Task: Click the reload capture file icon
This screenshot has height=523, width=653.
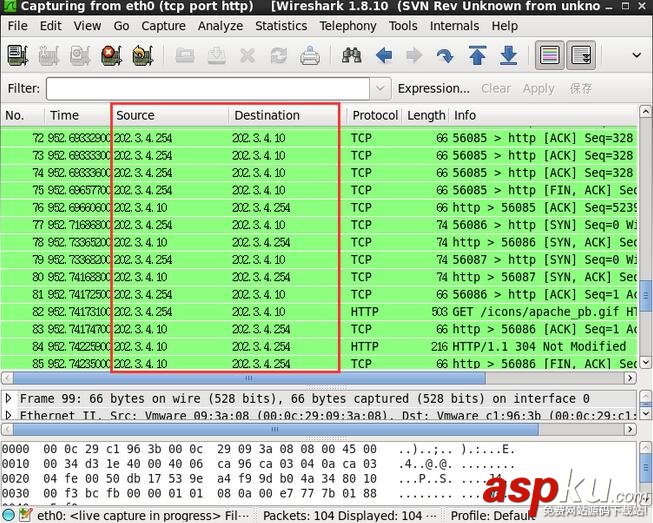Action: click(x=279, y=55)
